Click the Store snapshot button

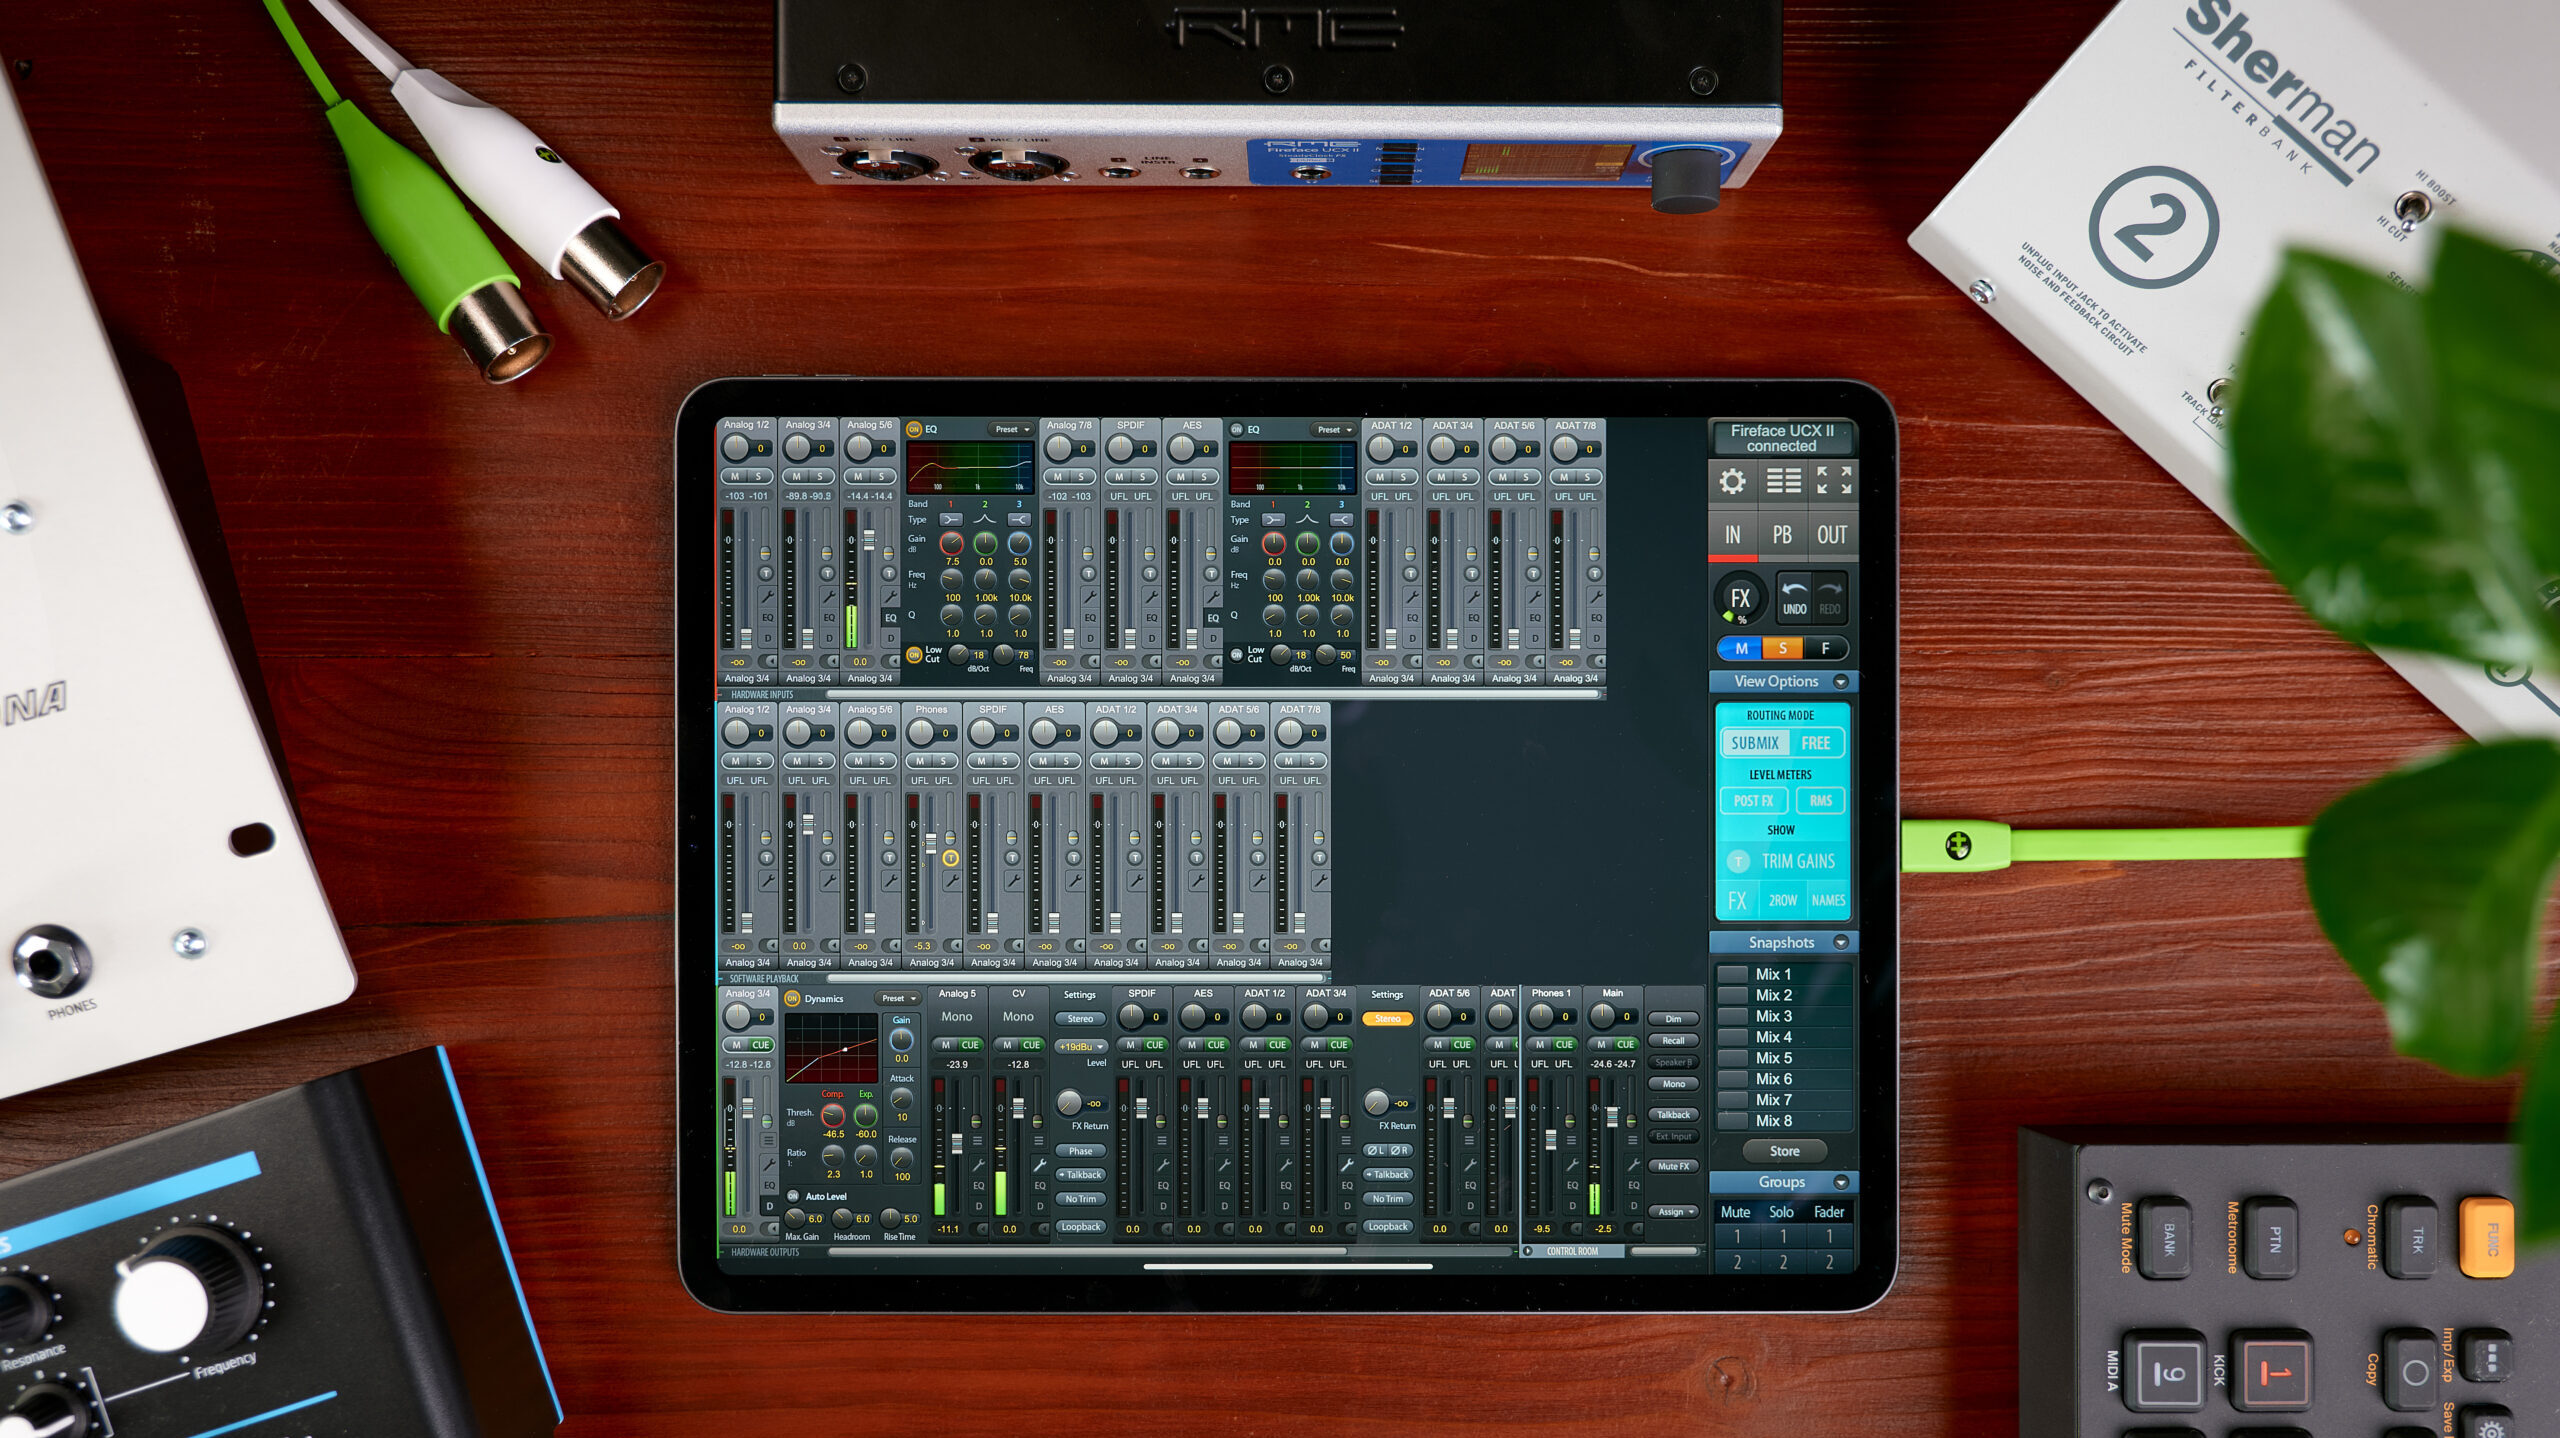click(1784, 1151)
